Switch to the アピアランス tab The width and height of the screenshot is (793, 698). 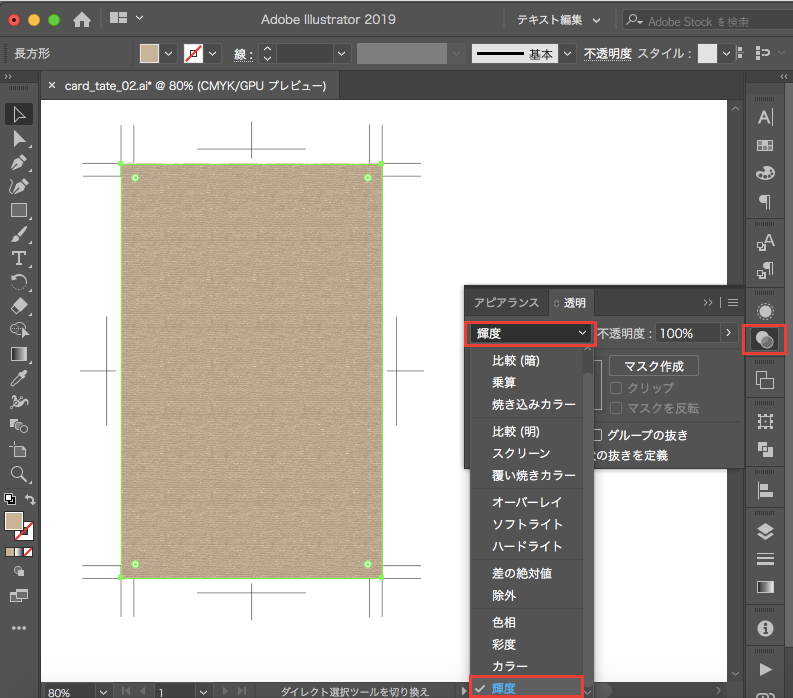[x=506, y=303]
